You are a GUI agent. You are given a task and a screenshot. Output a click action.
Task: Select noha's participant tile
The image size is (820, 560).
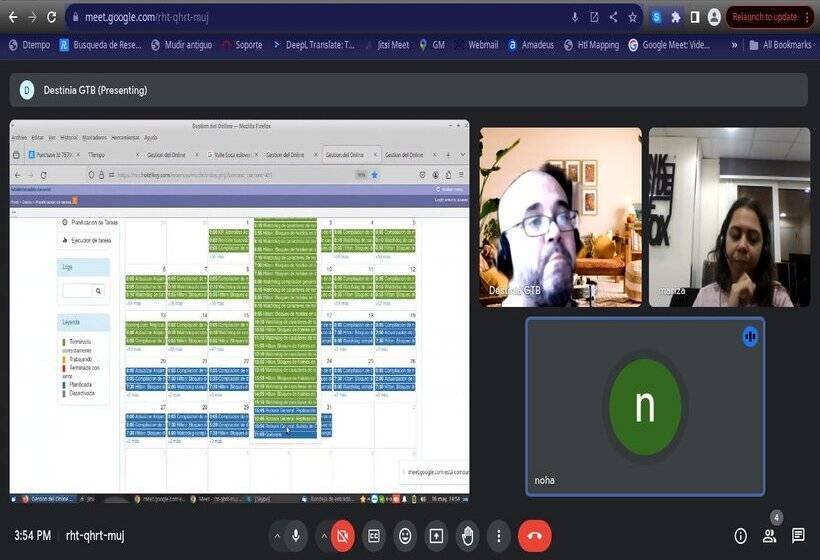(645, 406)
